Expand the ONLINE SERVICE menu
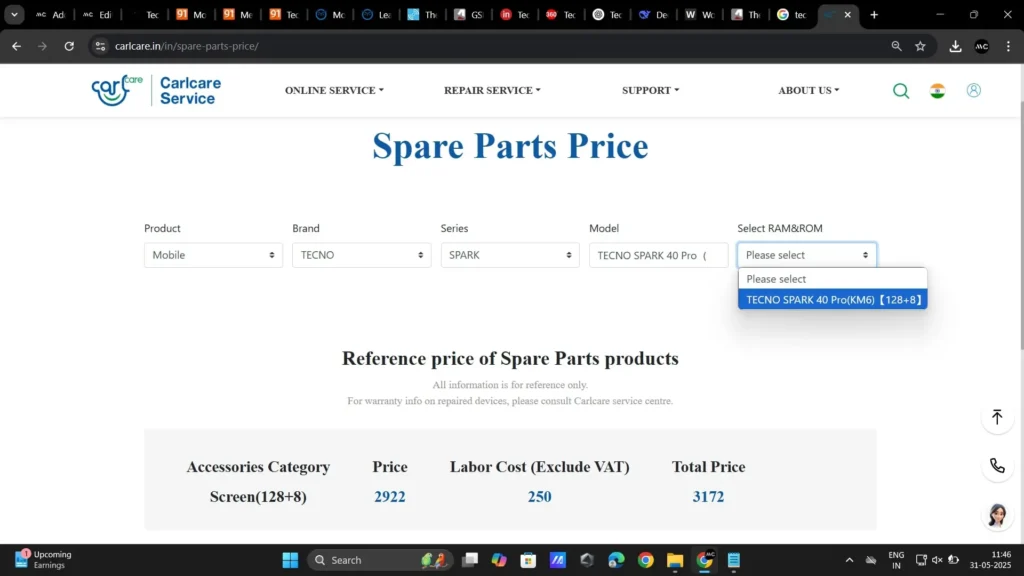Image resolution: width=1024 pixels, height=576 pixels. click(334, 90)
